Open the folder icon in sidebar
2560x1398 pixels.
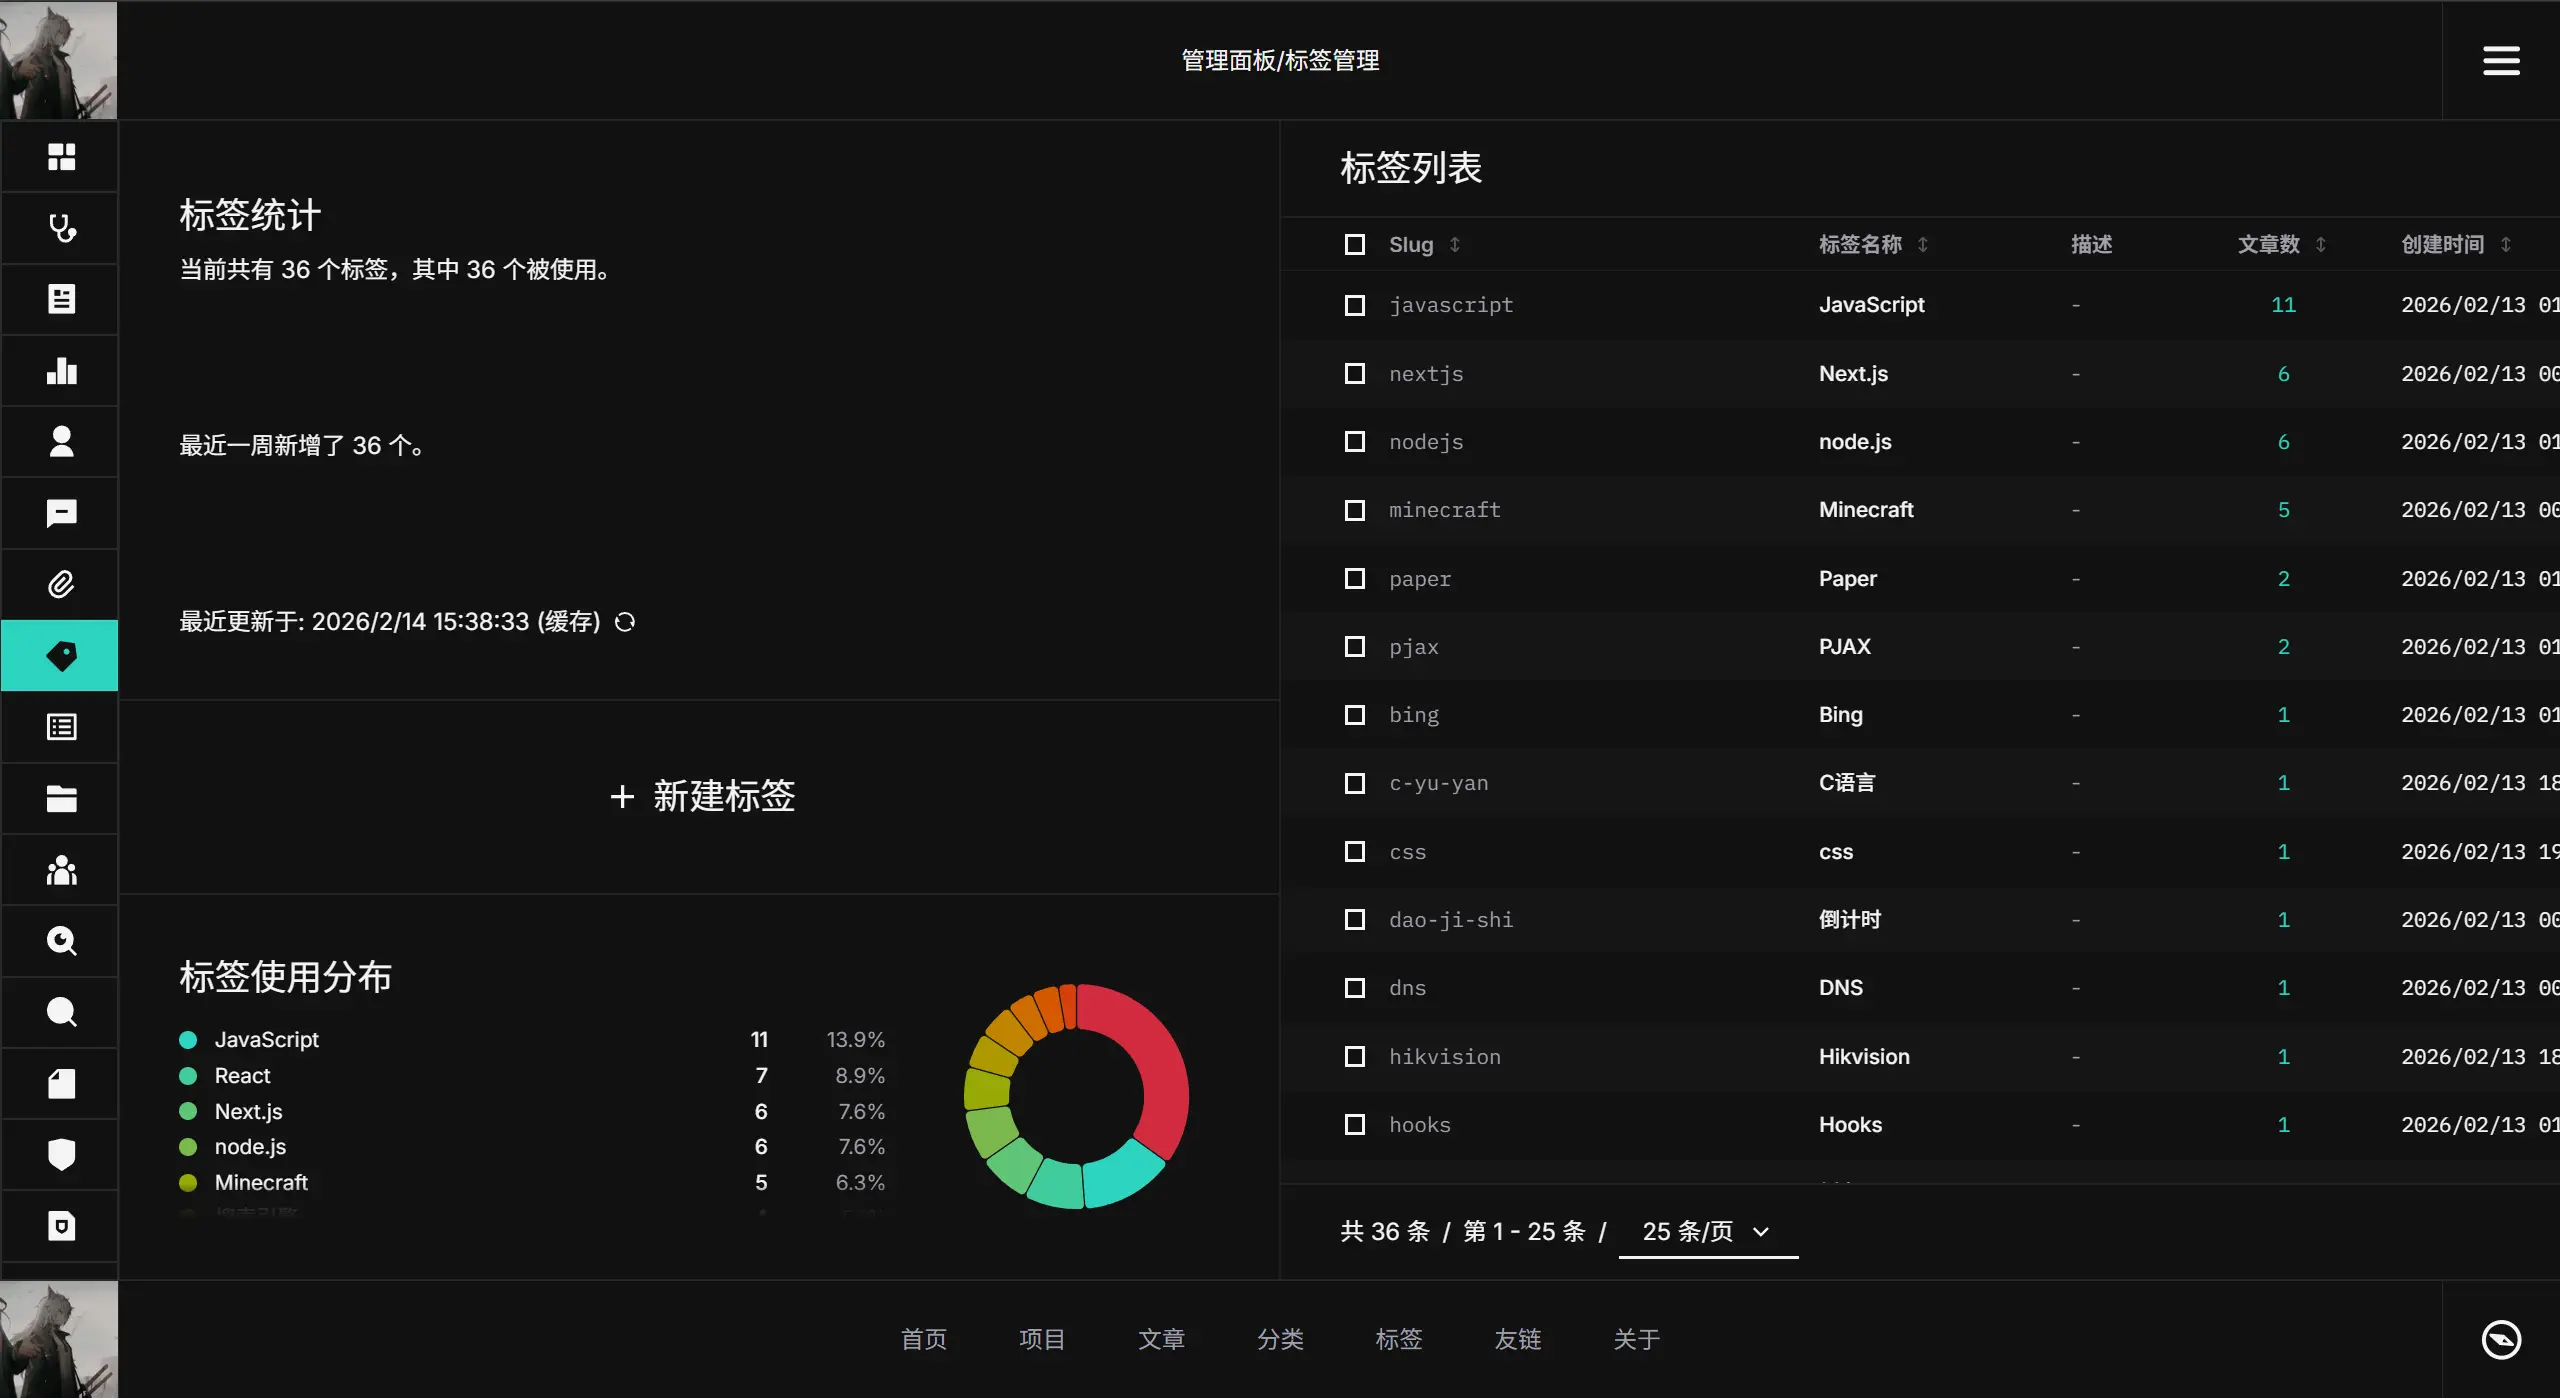tap(61, 799)
